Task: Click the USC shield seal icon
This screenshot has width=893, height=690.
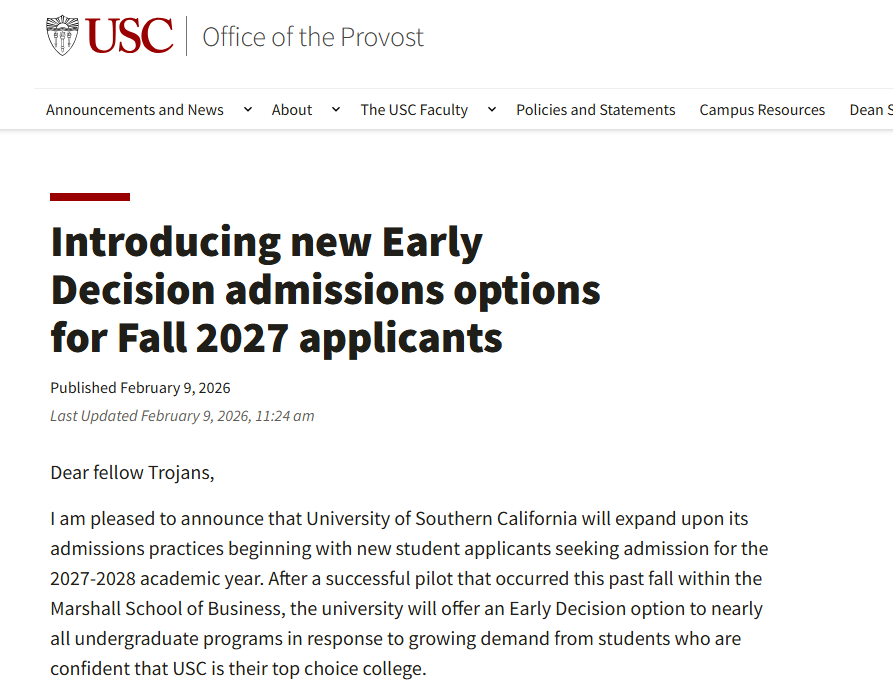Action: (x=62, y=36)
